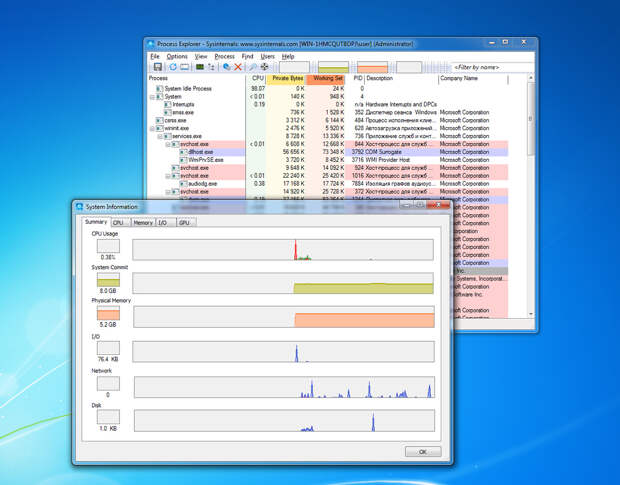Sort by the CPU column header
This screenshot has height=485, width=620.
(256, 78)
